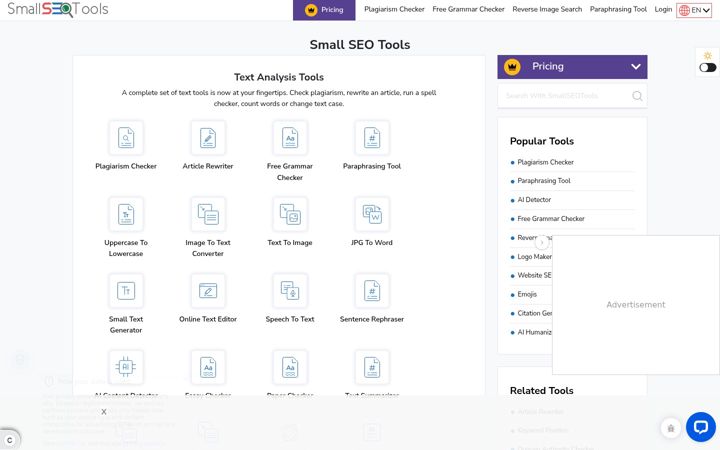The image size is (720, 450).
Task: Toggle the dark mode switch
Action: tap(708, 68)
